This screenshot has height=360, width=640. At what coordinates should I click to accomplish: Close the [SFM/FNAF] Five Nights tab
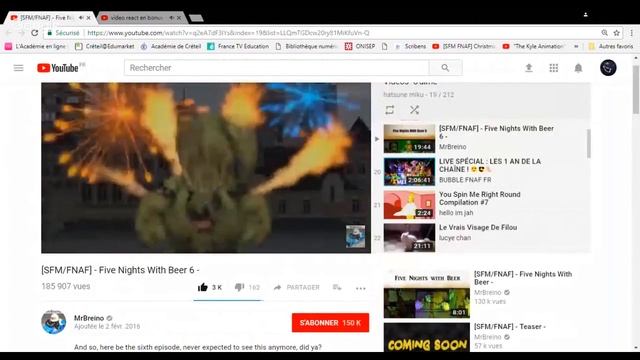[88, 18]
